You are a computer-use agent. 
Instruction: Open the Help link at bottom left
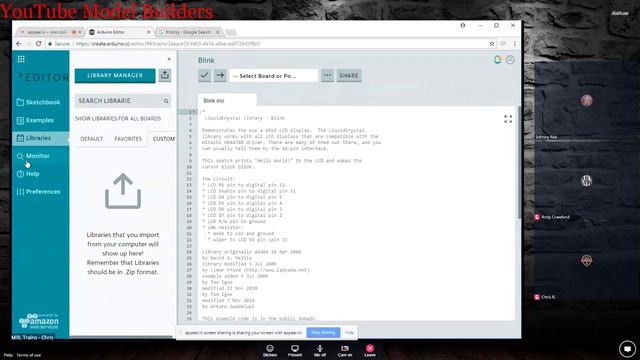click(x=8, y=355)
